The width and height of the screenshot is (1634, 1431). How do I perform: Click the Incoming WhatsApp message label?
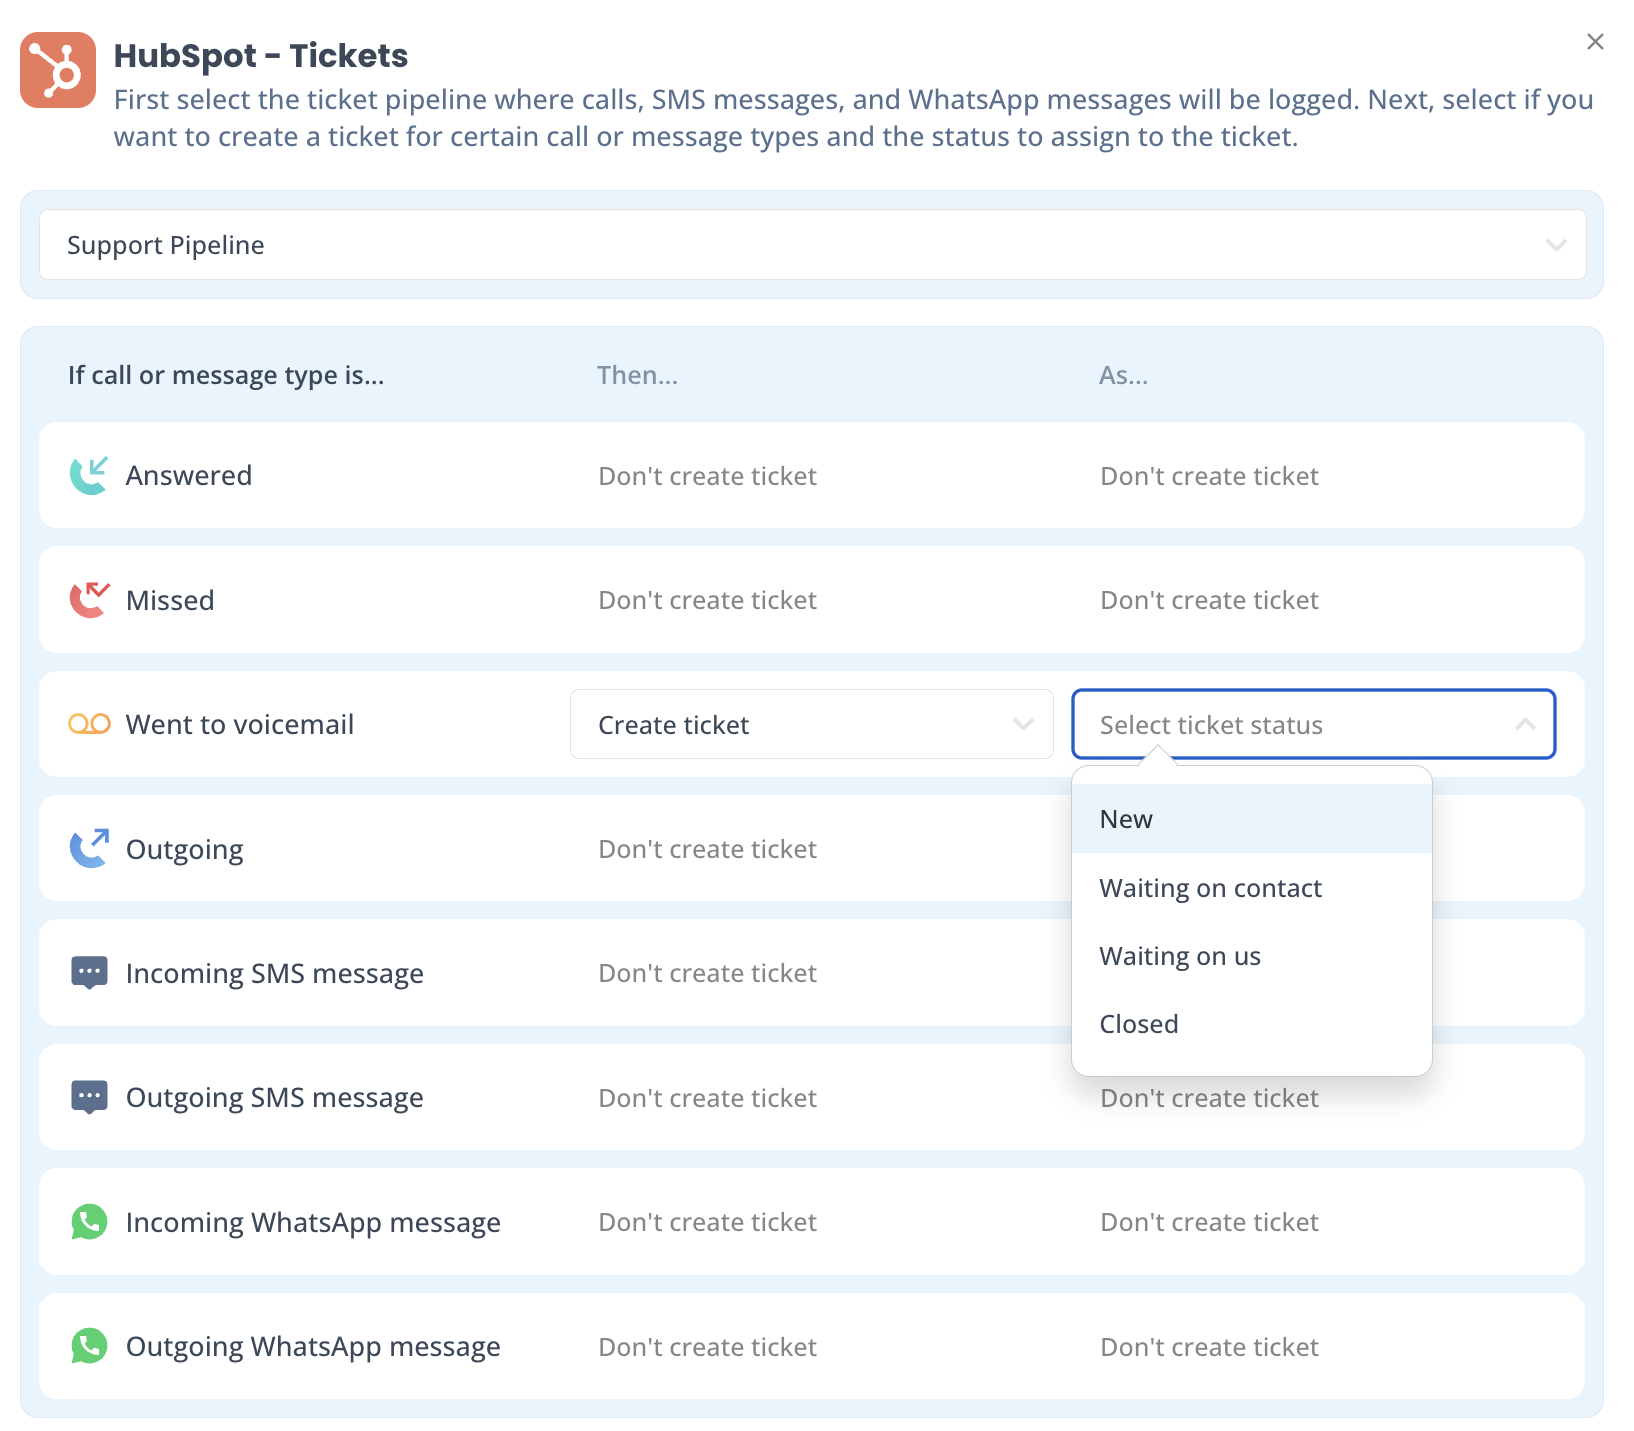click(313, 1223)
